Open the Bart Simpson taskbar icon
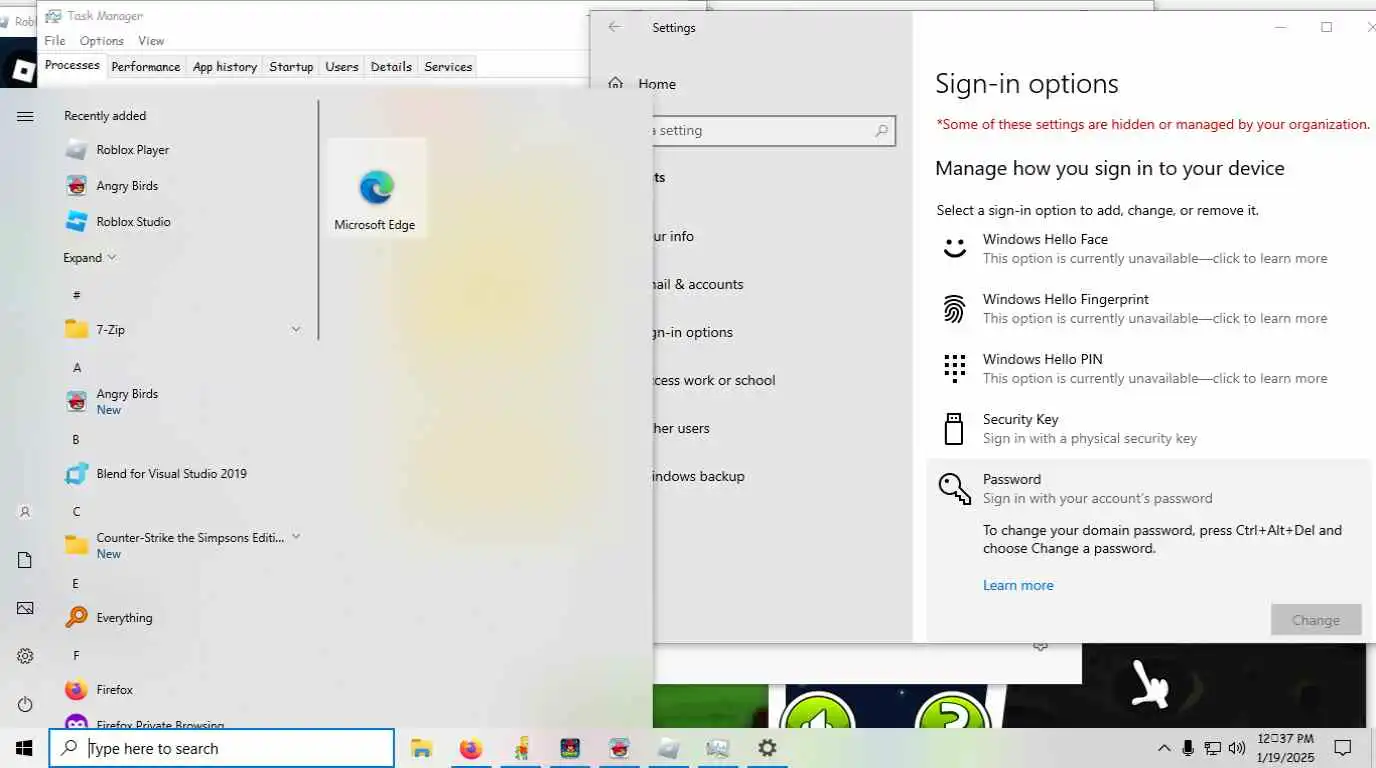The height and width of the screenshot is (768, 1376). click(x=521, y=748)
